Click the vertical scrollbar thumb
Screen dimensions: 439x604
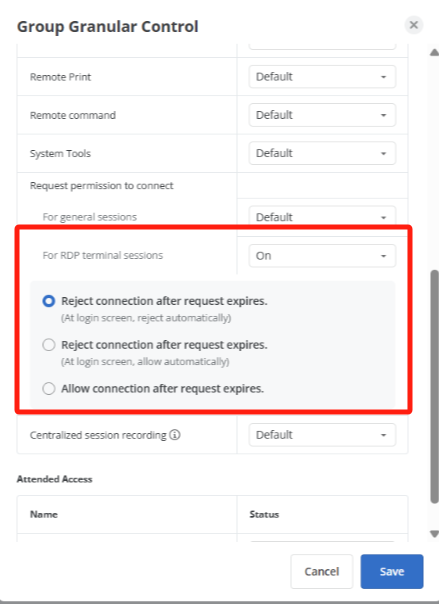434,386
